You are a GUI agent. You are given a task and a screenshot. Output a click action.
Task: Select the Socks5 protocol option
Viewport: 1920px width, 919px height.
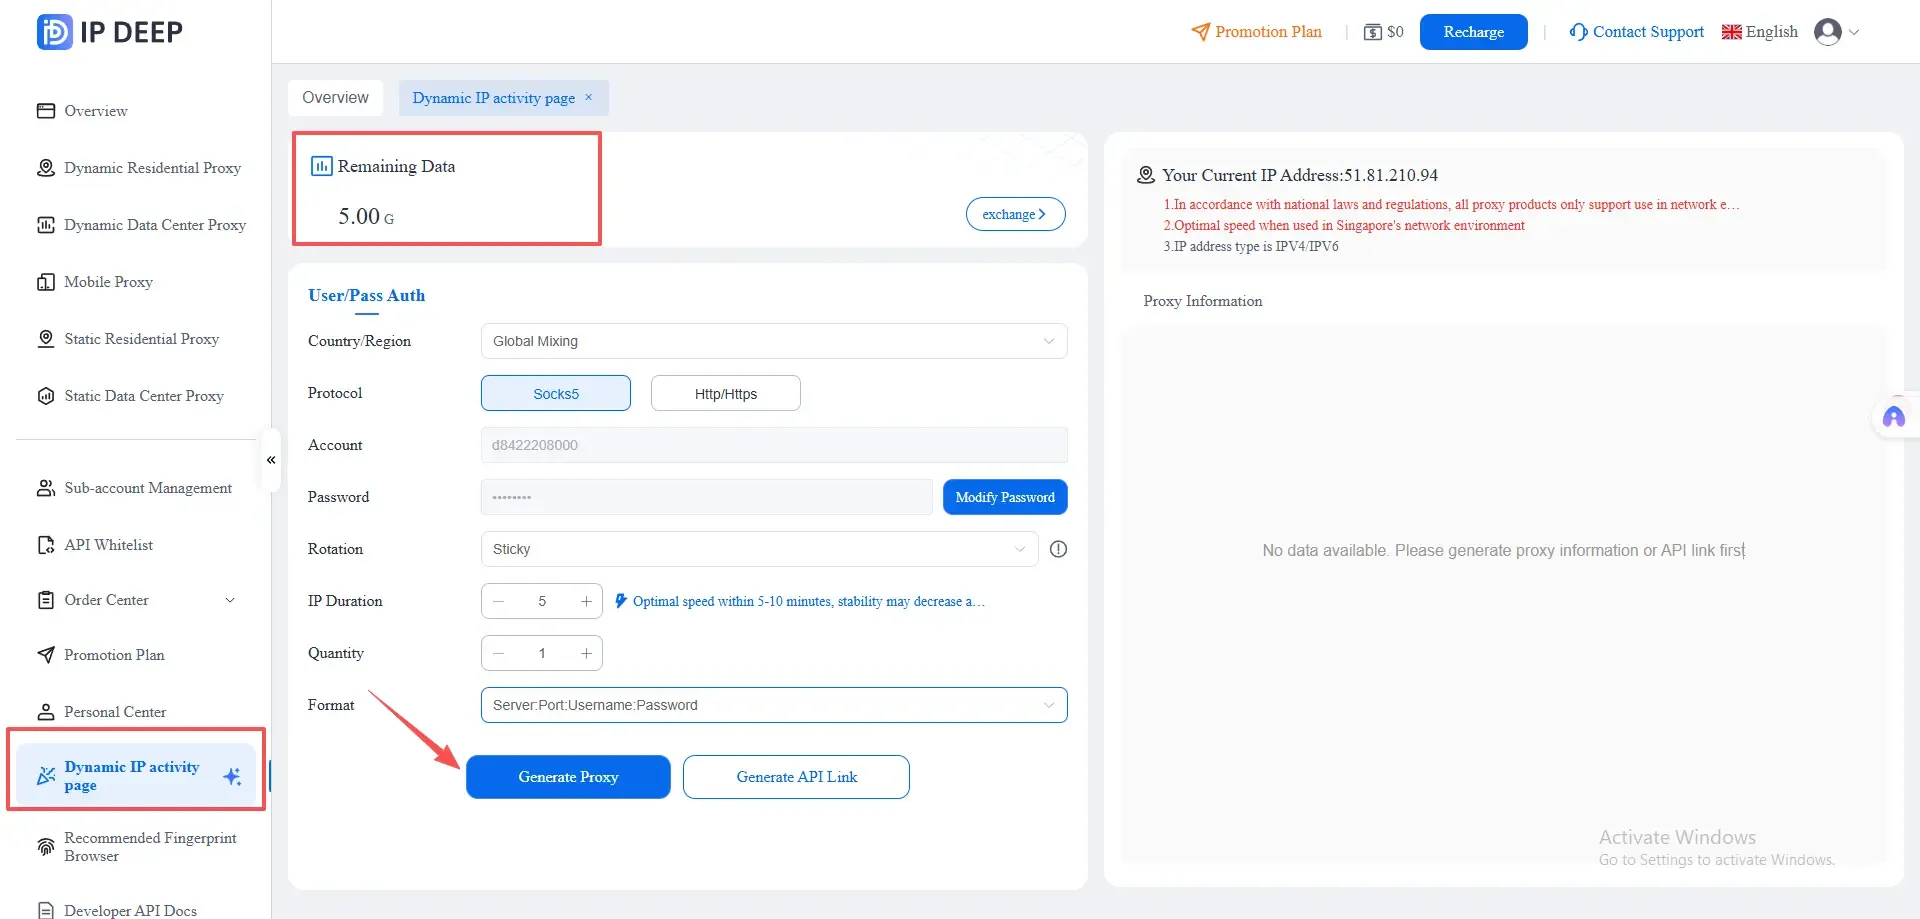(x=556, y=393)
